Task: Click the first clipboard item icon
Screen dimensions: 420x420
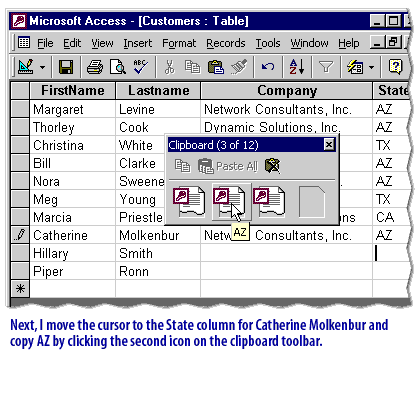Action: coord(189,202)
